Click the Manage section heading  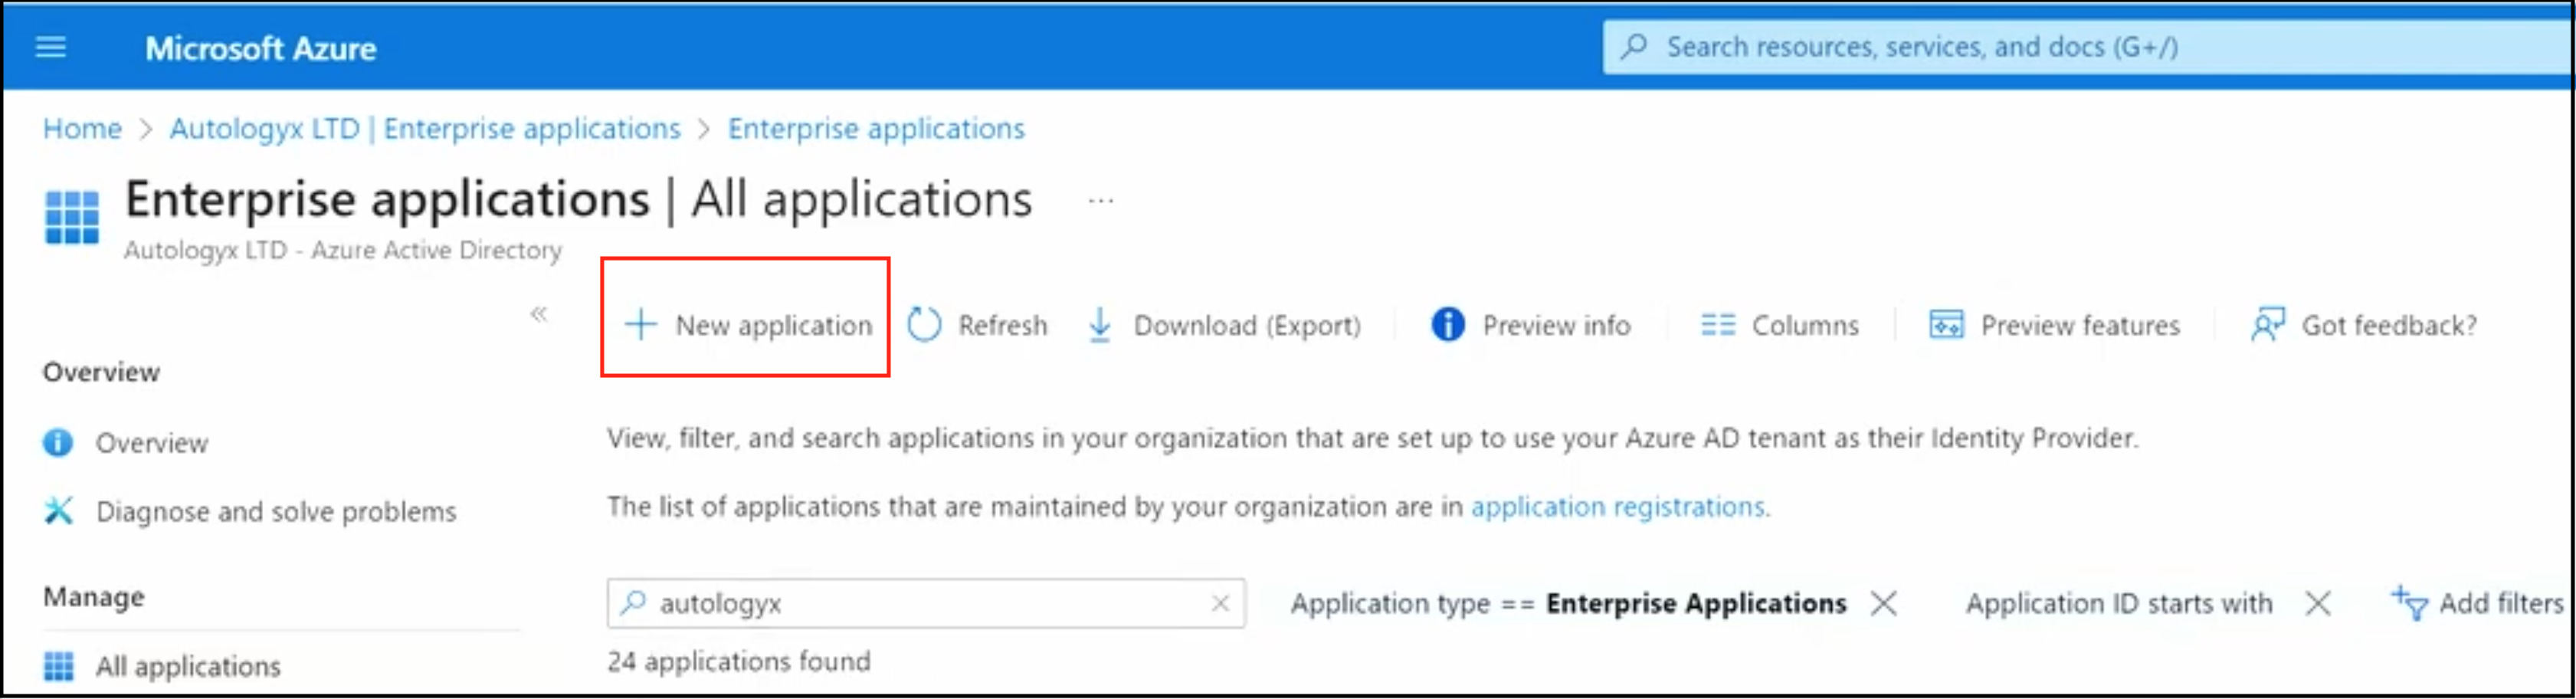pyautogui.click(x=94, y=597)
